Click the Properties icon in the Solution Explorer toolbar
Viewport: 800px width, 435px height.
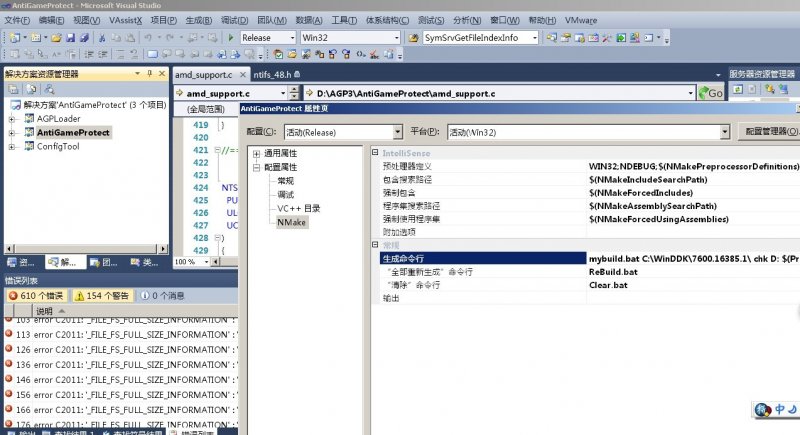[x=13, y=89]
